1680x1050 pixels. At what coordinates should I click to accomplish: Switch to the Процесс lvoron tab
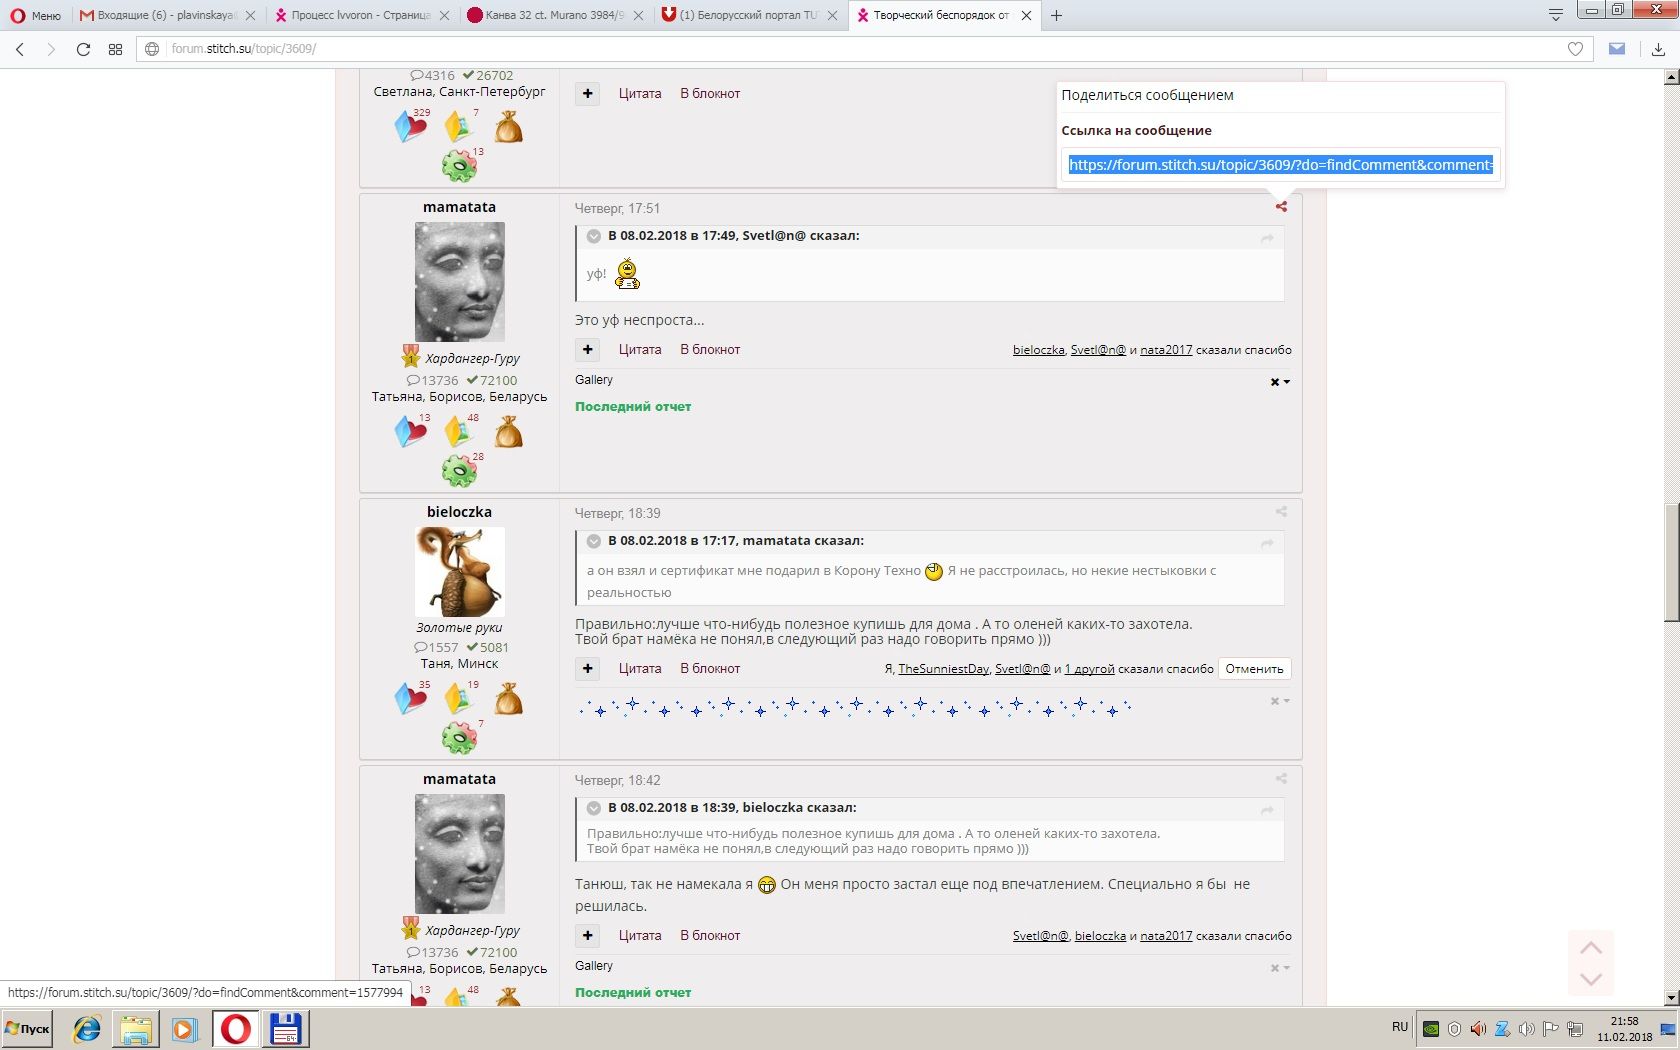point(360,15)
